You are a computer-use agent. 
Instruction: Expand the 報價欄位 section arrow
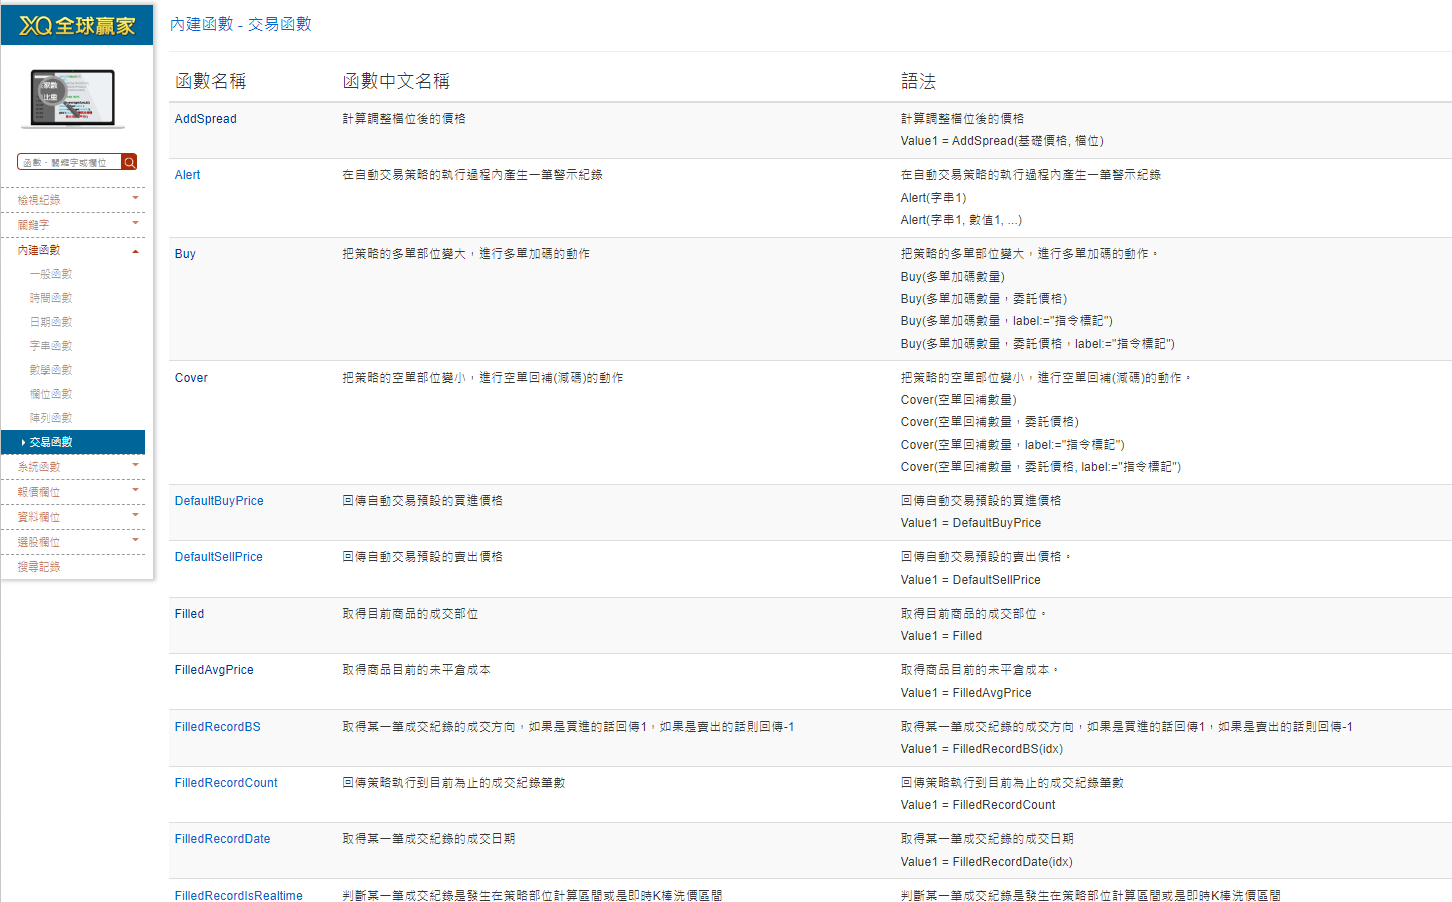point(135,490)
